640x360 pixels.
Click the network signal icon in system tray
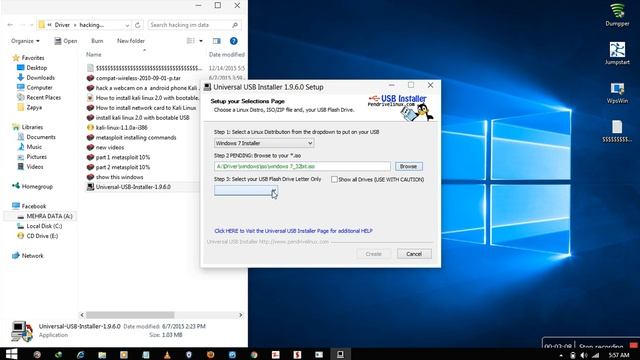(x=595, y=355)
